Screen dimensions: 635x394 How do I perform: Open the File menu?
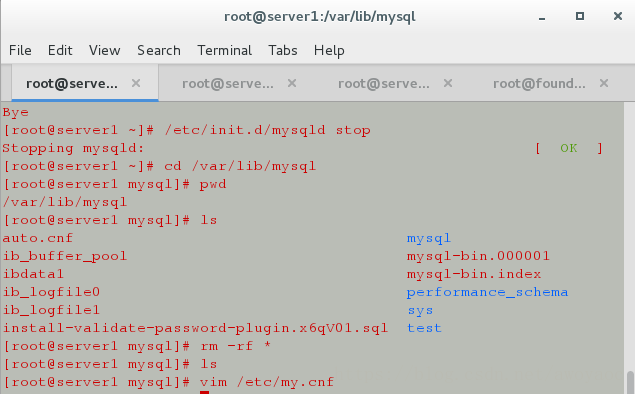pyautogui.click(x=20, y=50)
